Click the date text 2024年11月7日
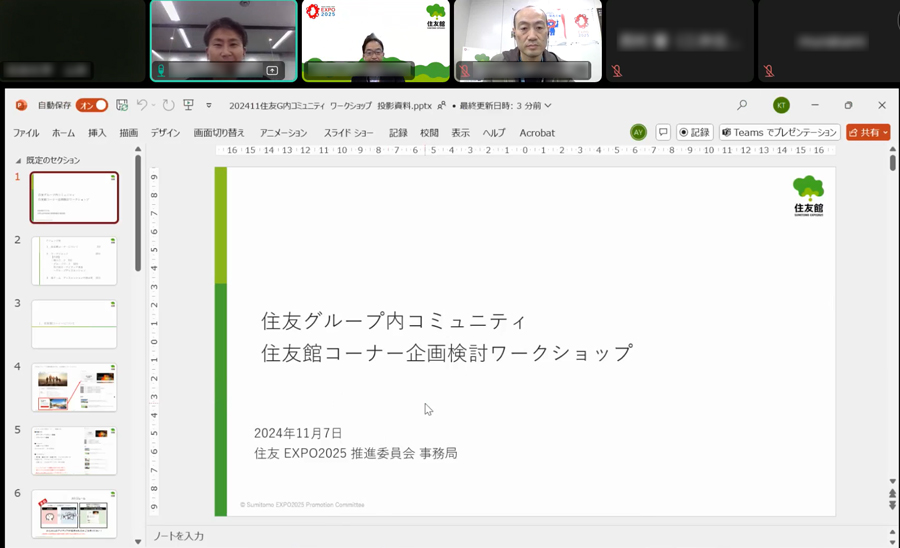Screen dimensions: 900x548 pos(298,433)
